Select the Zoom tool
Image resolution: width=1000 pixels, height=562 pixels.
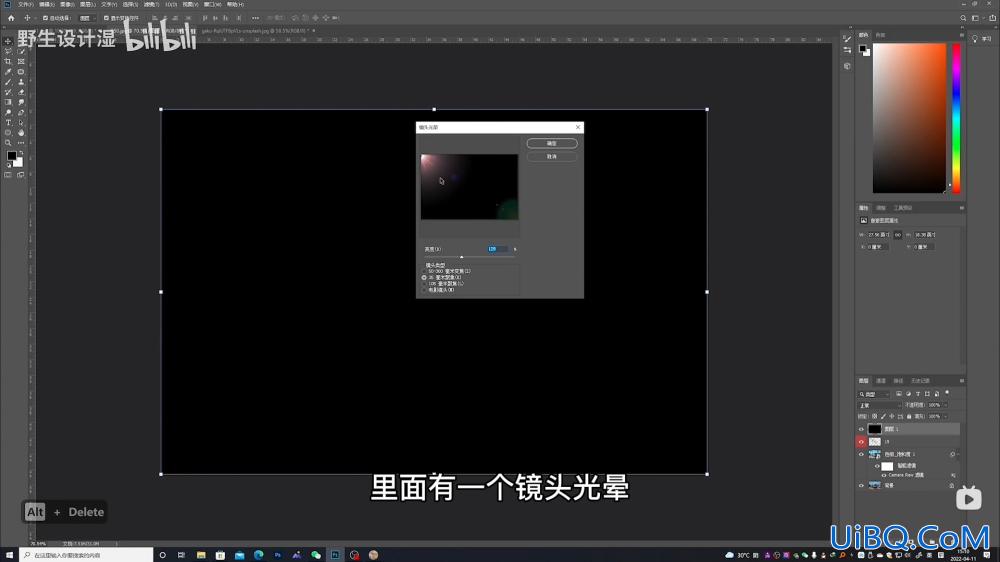8,143
